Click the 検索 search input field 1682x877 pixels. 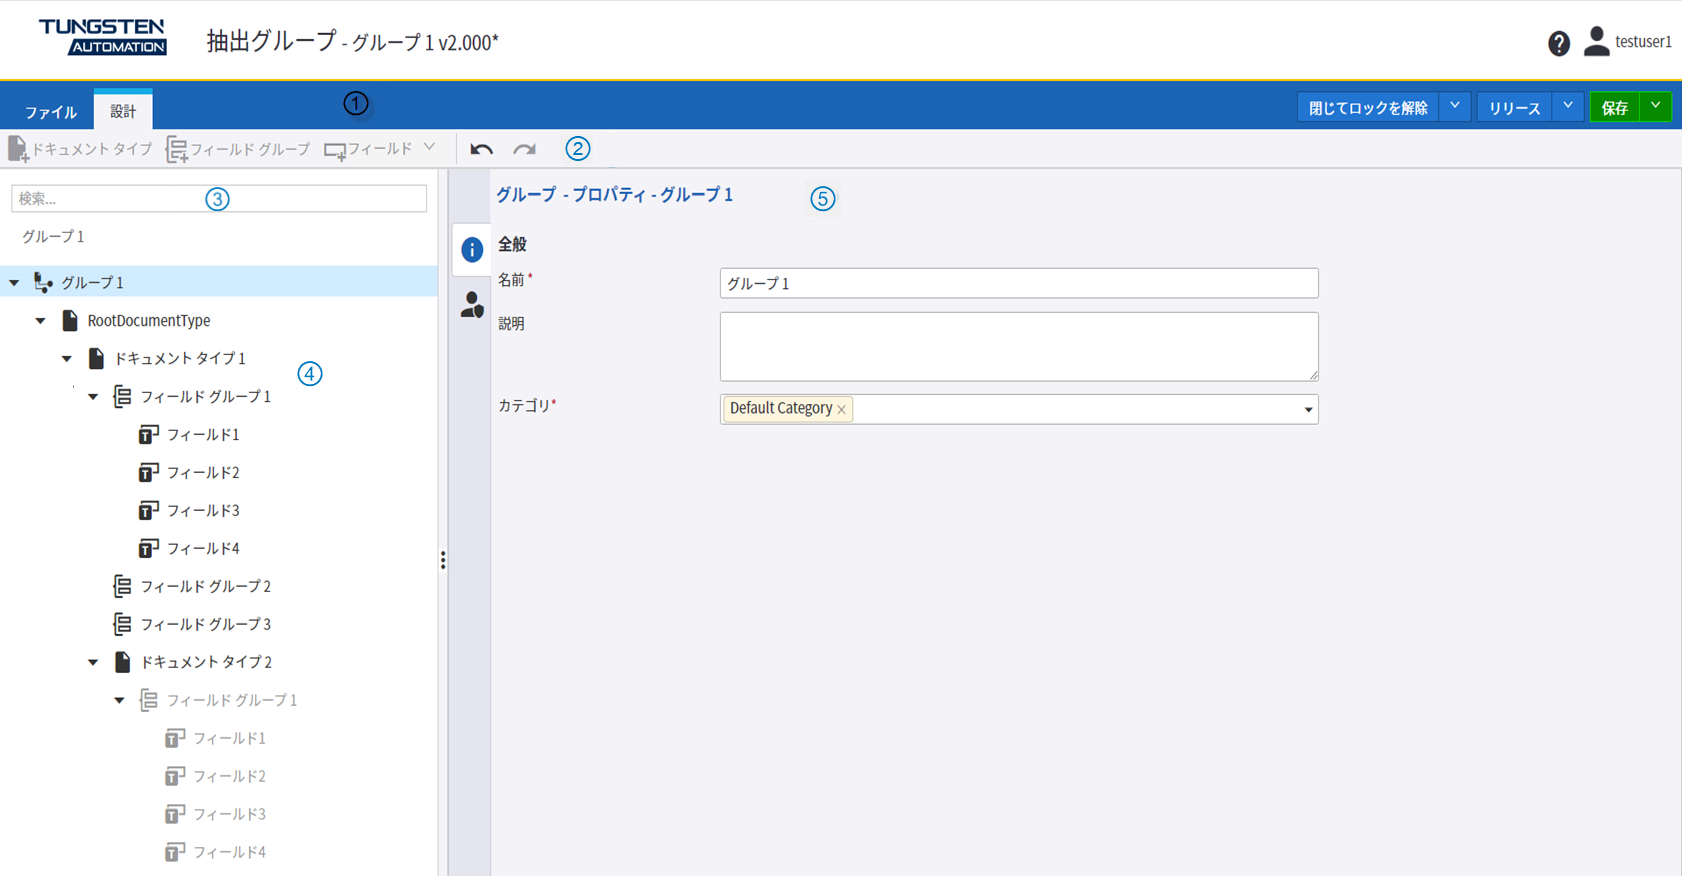[x=110, y=199]
